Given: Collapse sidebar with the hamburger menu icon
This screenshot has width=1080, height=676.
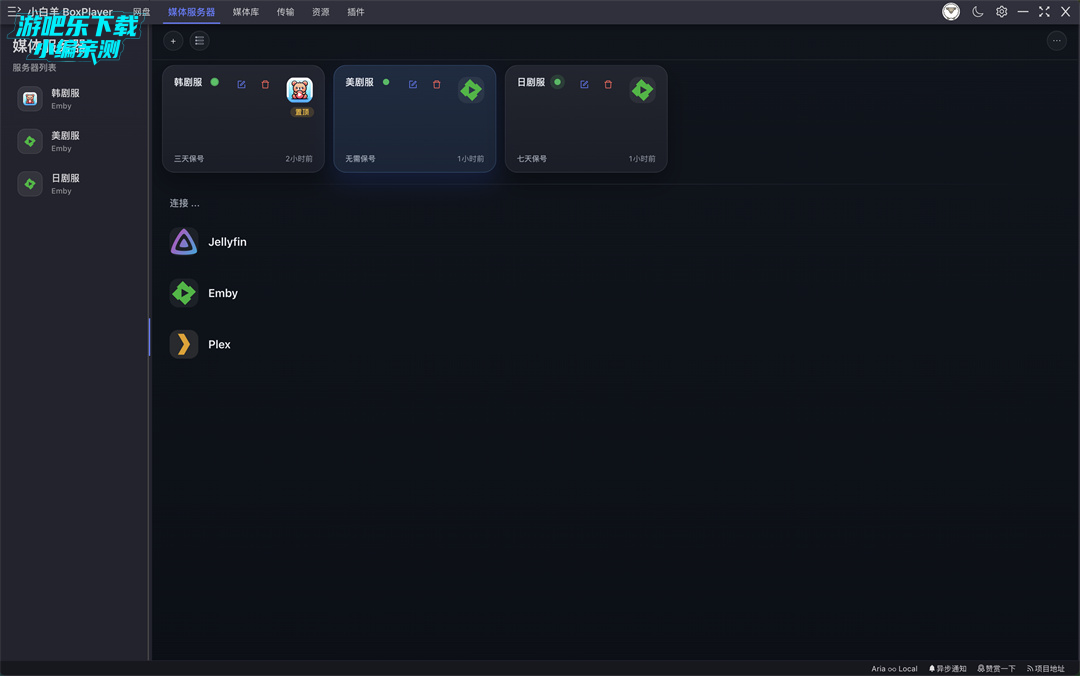Looking at the screenshot, I should (x=14, y=11).
